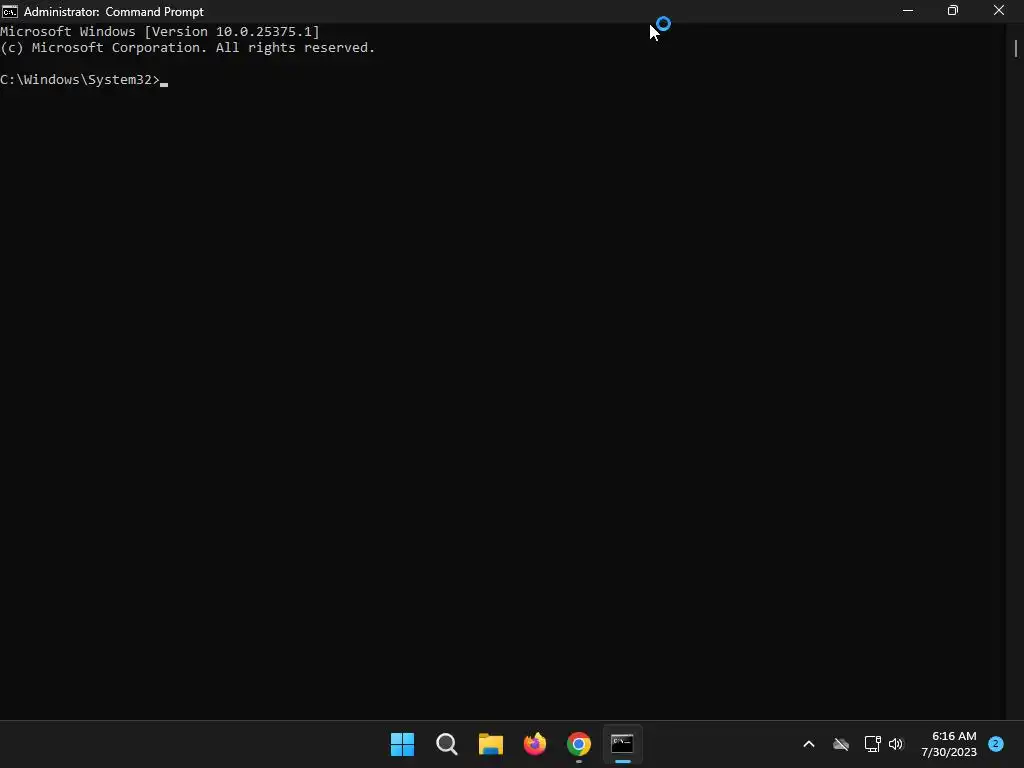Click the Microsoft Corporation copyright line
This screenshot has width=1024, height=768.
coord(187,48)
